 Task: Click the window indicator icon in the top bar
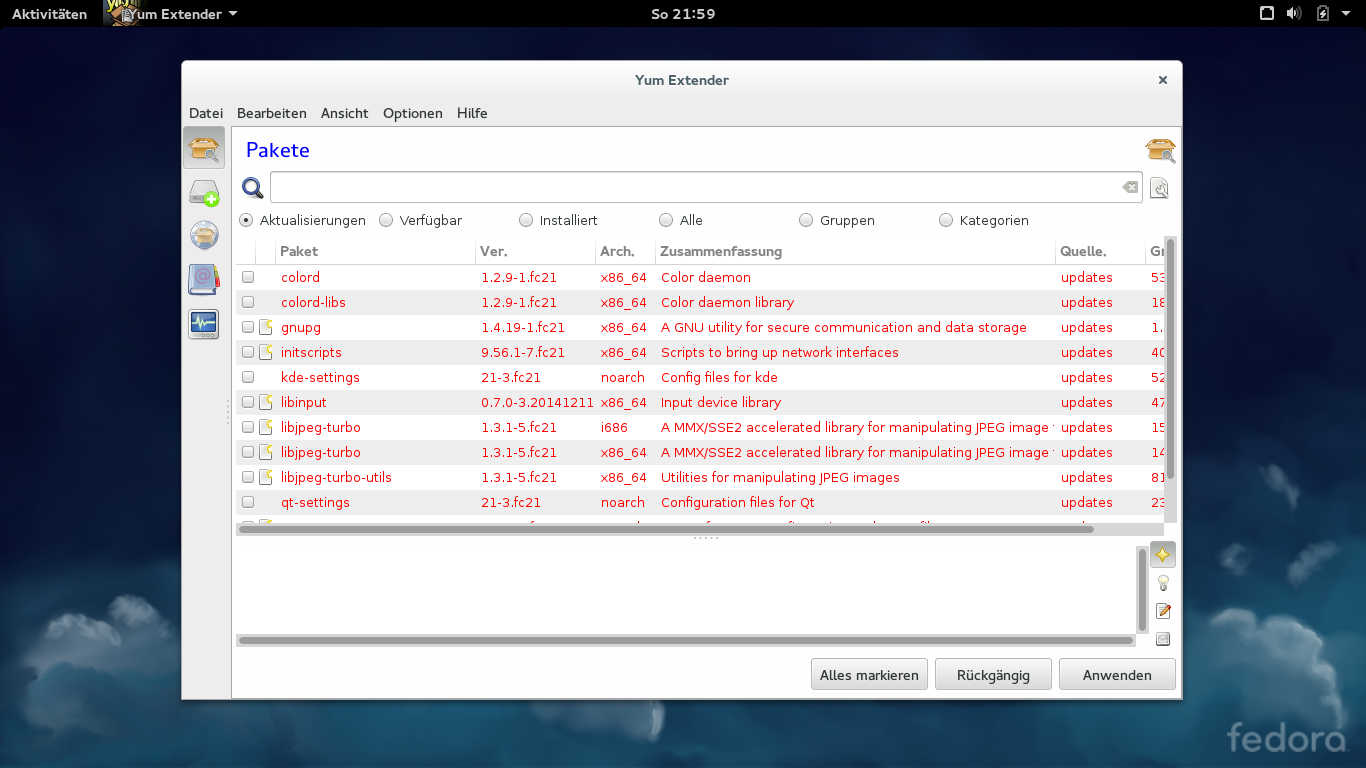click(x=1266, y=13)
